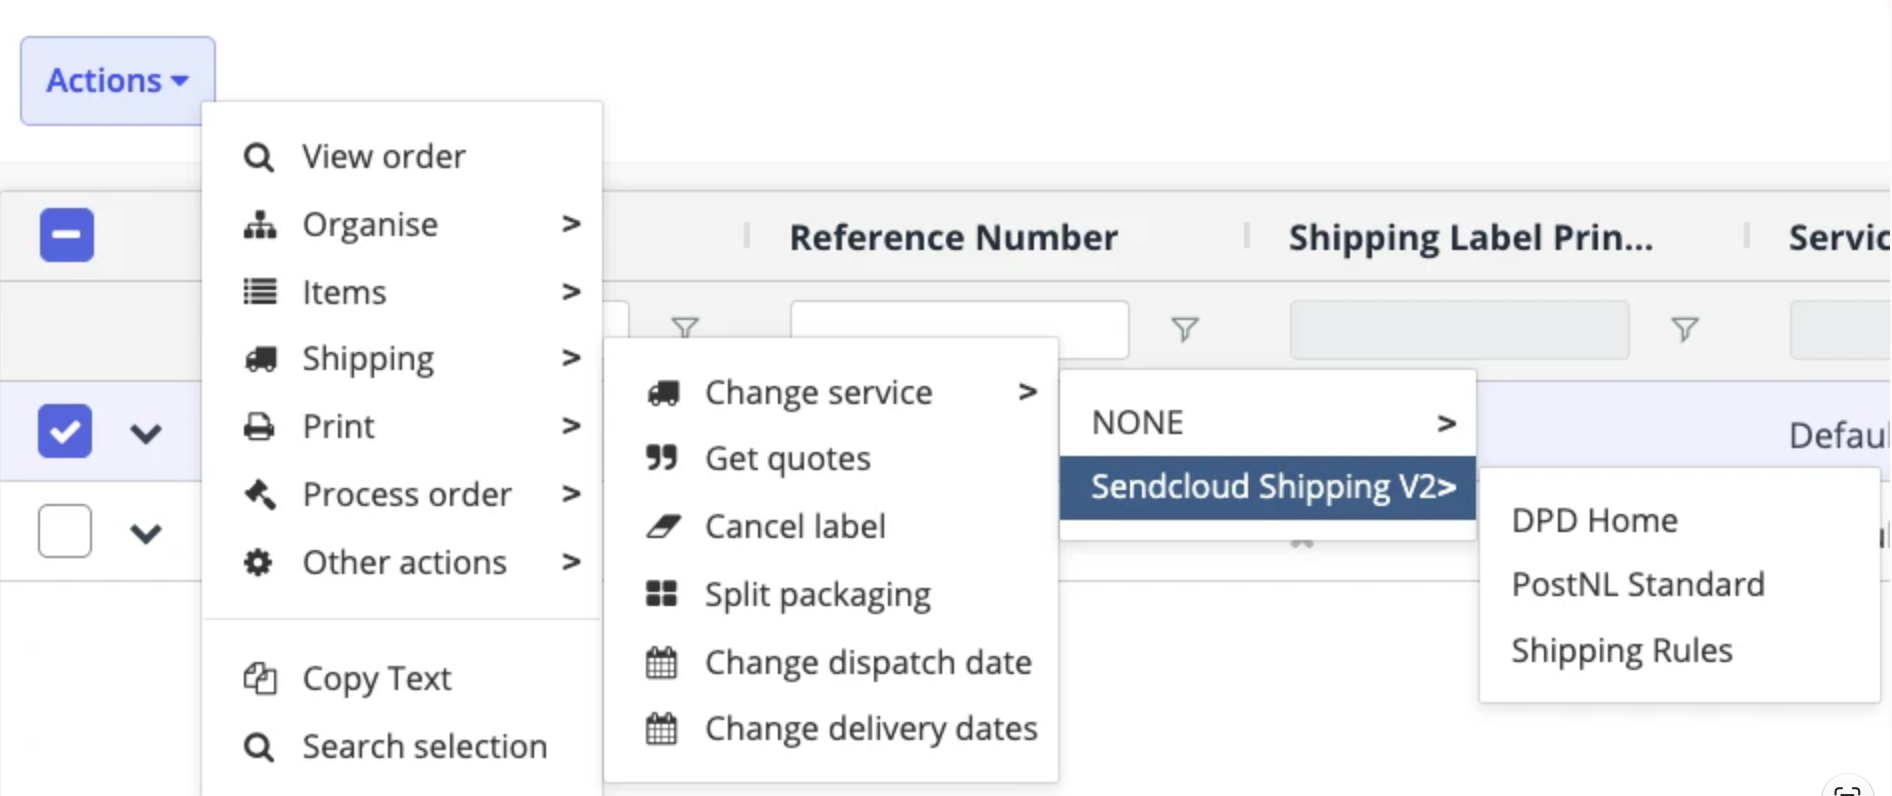
Task: Click Copy Text in the Actions menu
Action: tap(402, 679)
